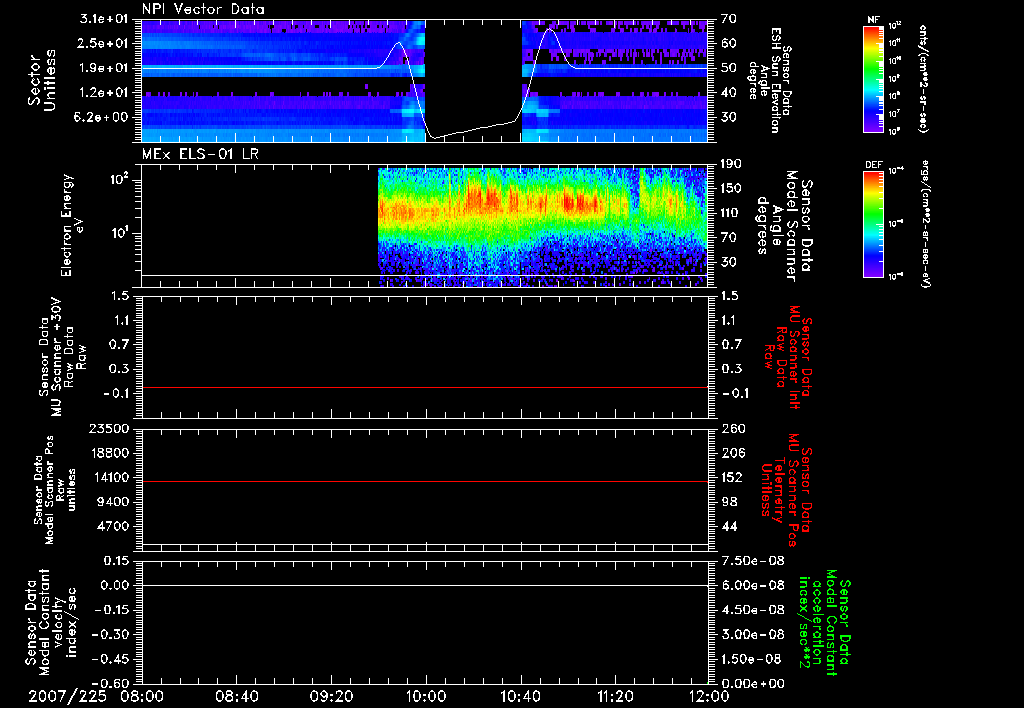Click the DEF color scale bar
The image size is (1024, 708).
874,224
